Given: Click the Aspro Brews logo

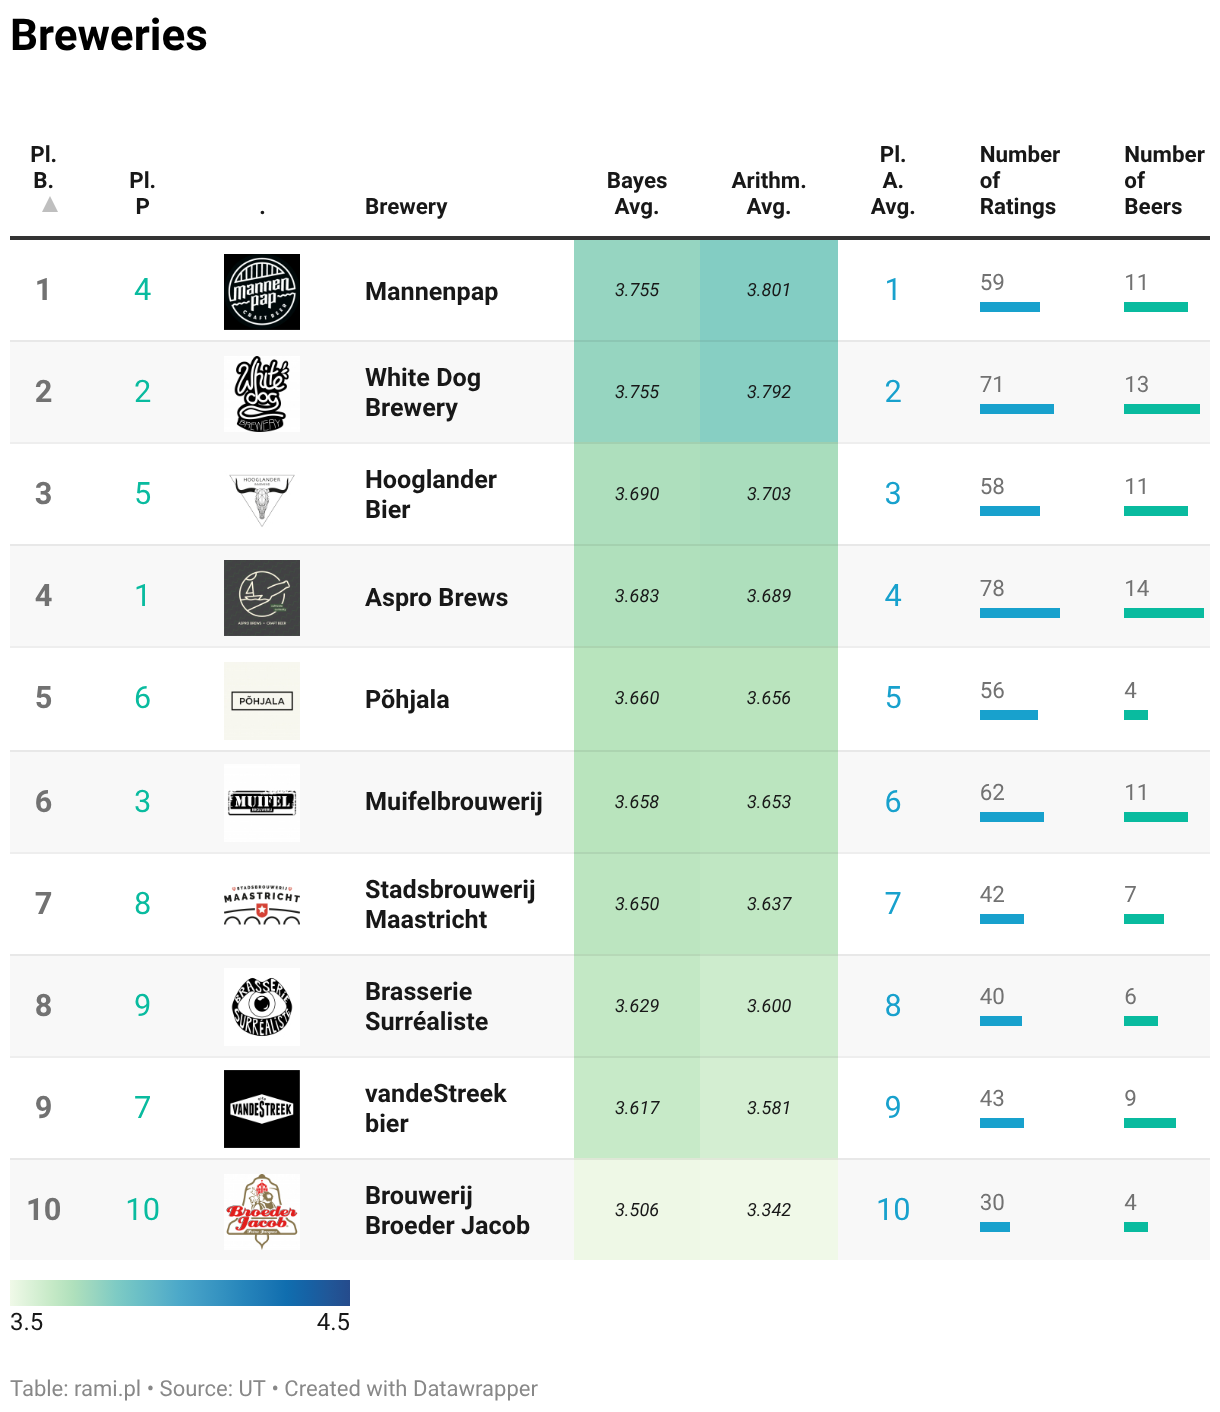Looking at the screenshot, I should point(262,598).
